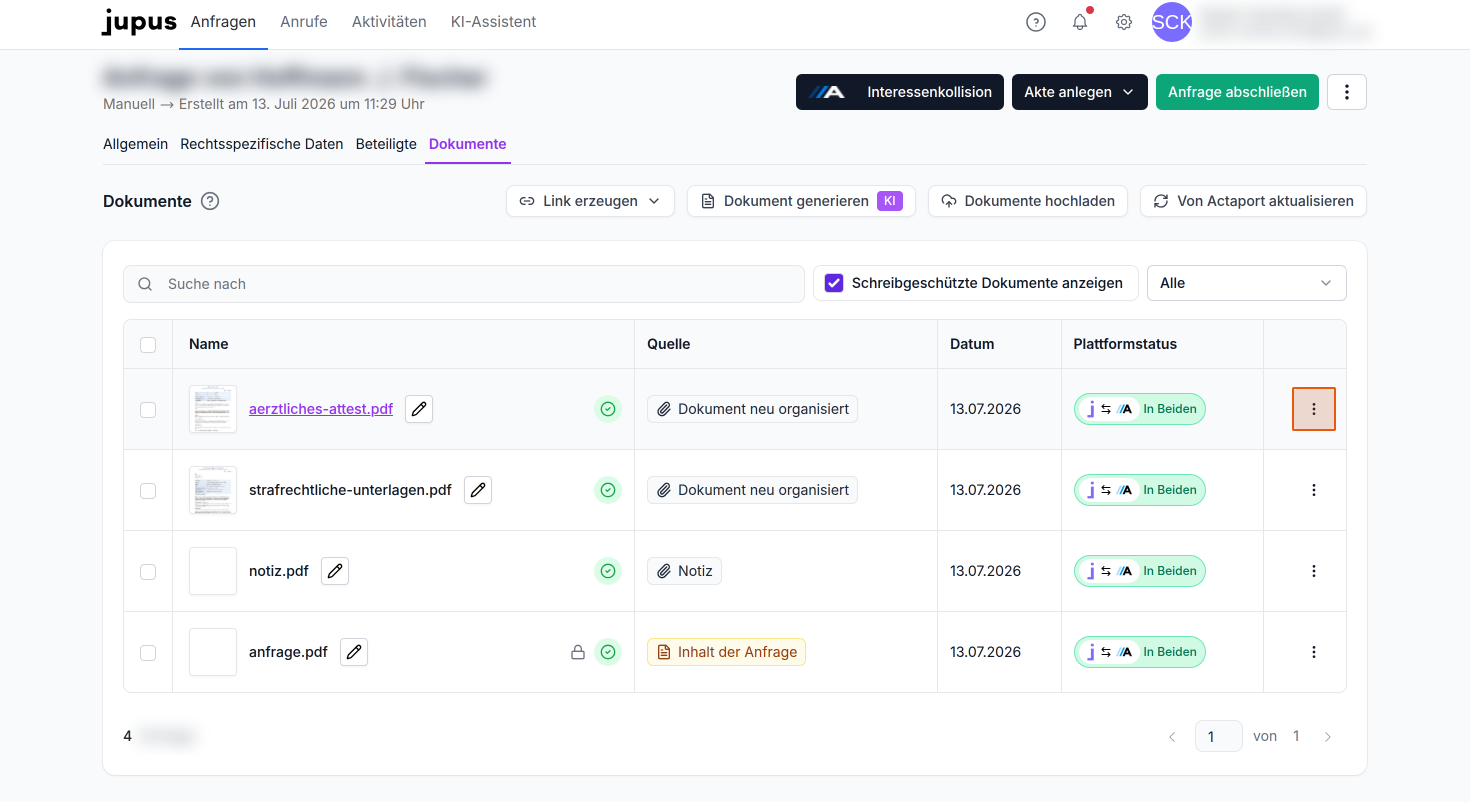Open Aktivitäten in top navigation
The width and height of the screenshot is (1470, 802).
point(389,22)
